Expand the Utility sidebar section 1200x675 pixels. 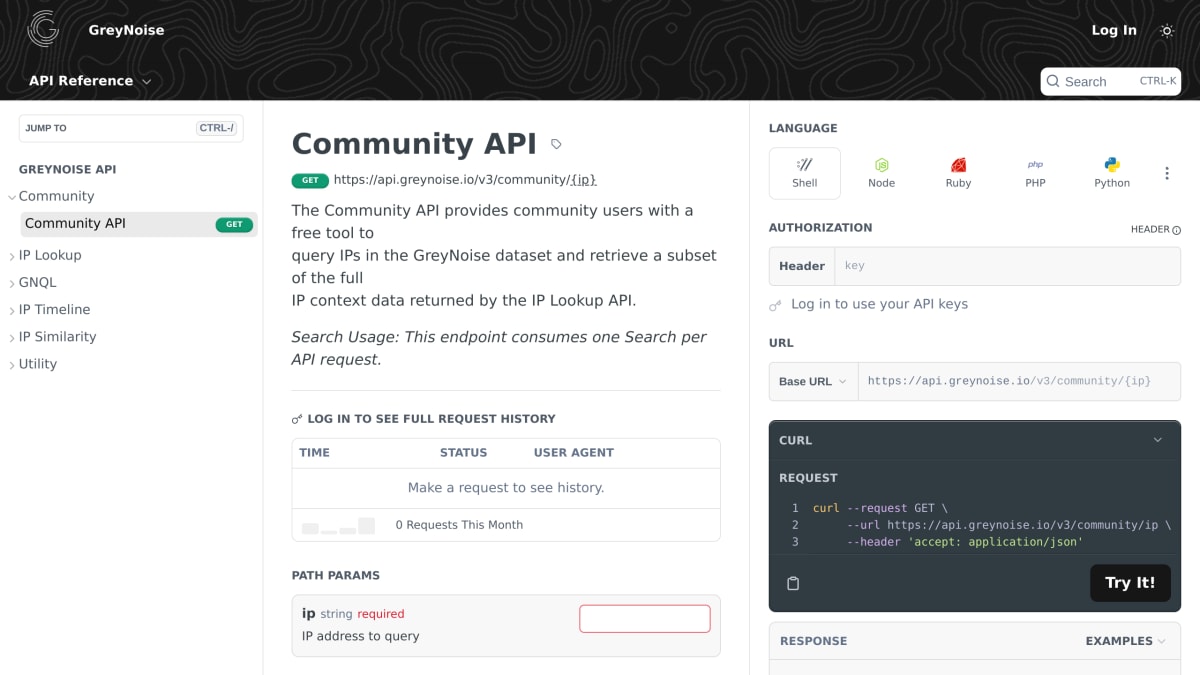[x=12, y=364]
